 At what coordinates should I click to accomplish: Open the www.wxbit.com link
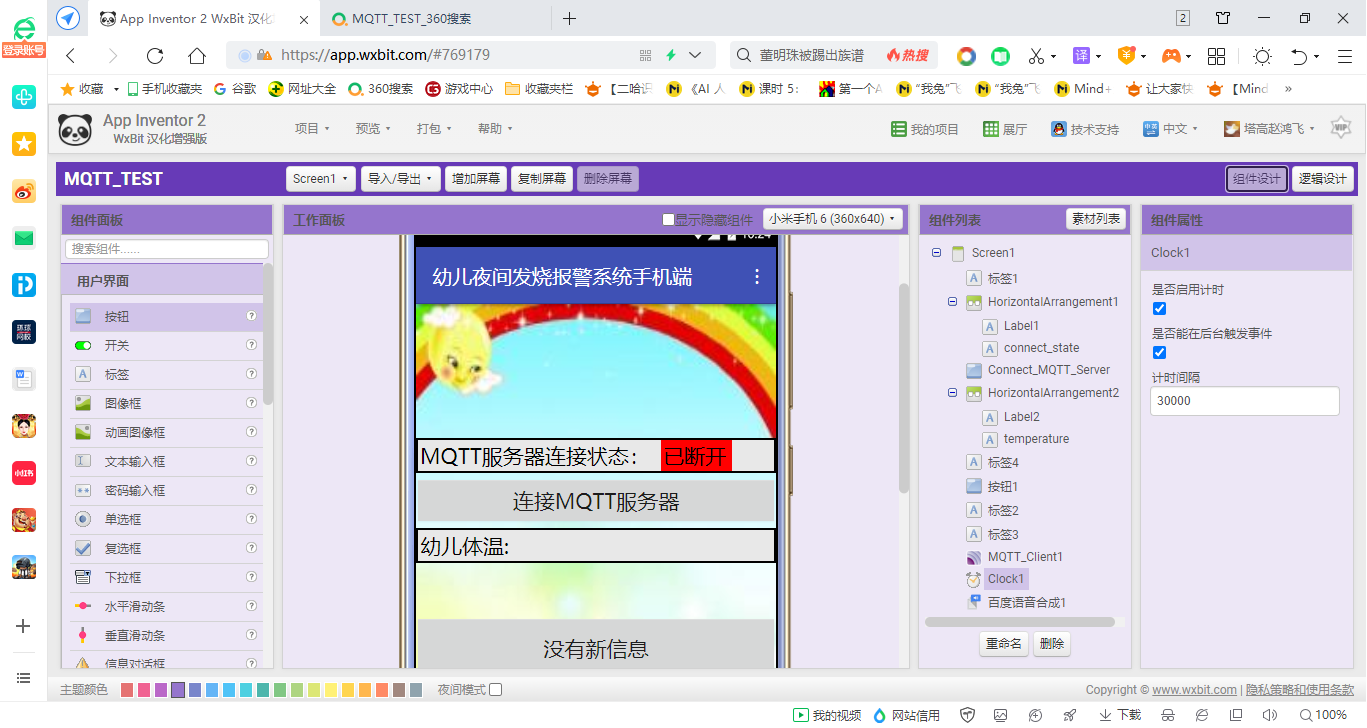pyautogui.click(x=1194, y=690)
